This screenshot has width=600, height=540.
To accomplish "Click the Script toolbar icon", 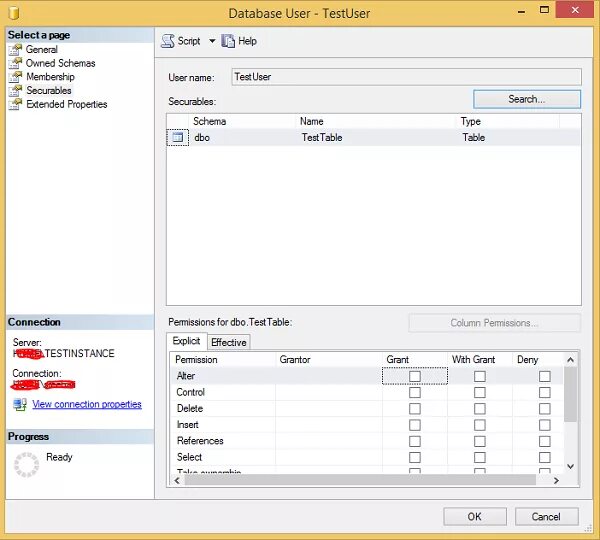I will point(168,41).
